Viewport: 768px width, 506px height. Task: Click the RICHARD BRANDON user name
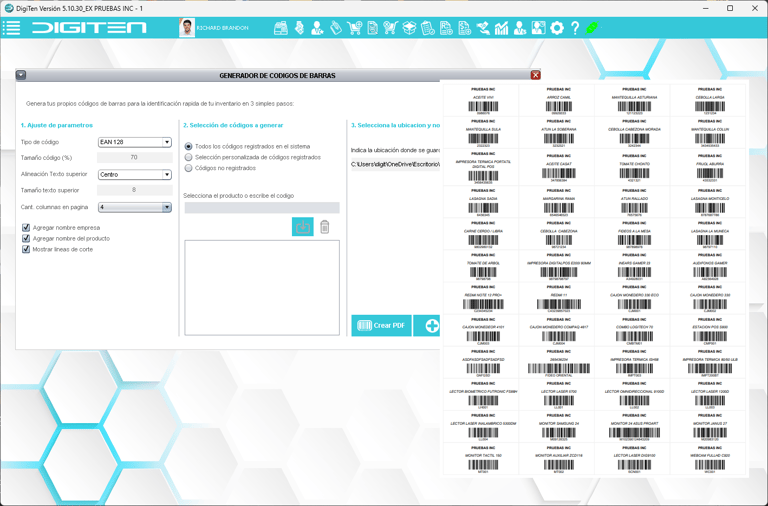(222, 28)
